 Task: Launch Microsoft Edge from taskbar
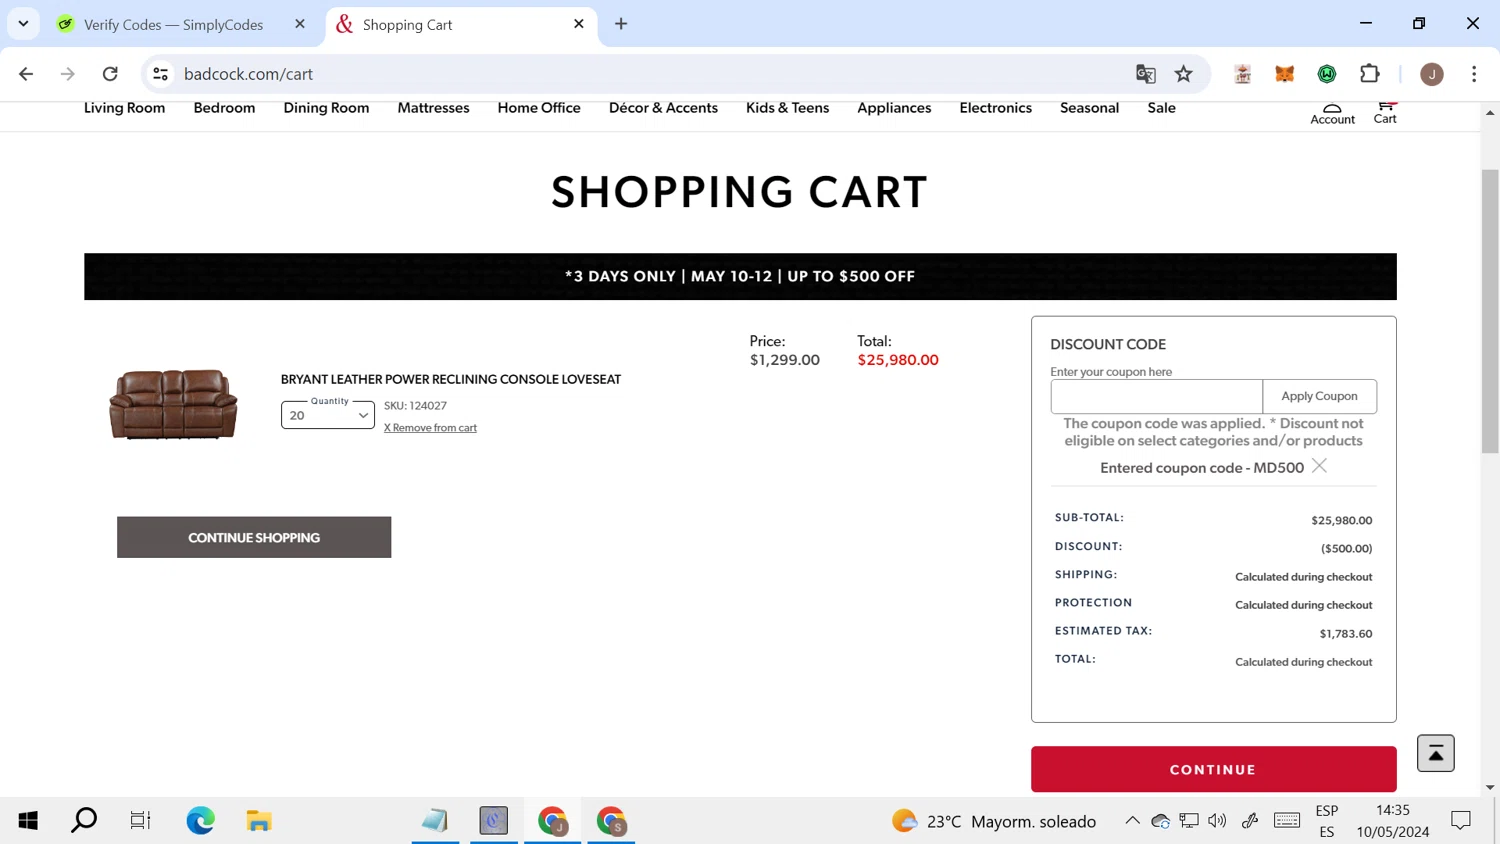pyautogui.click(x=200, y=821)
